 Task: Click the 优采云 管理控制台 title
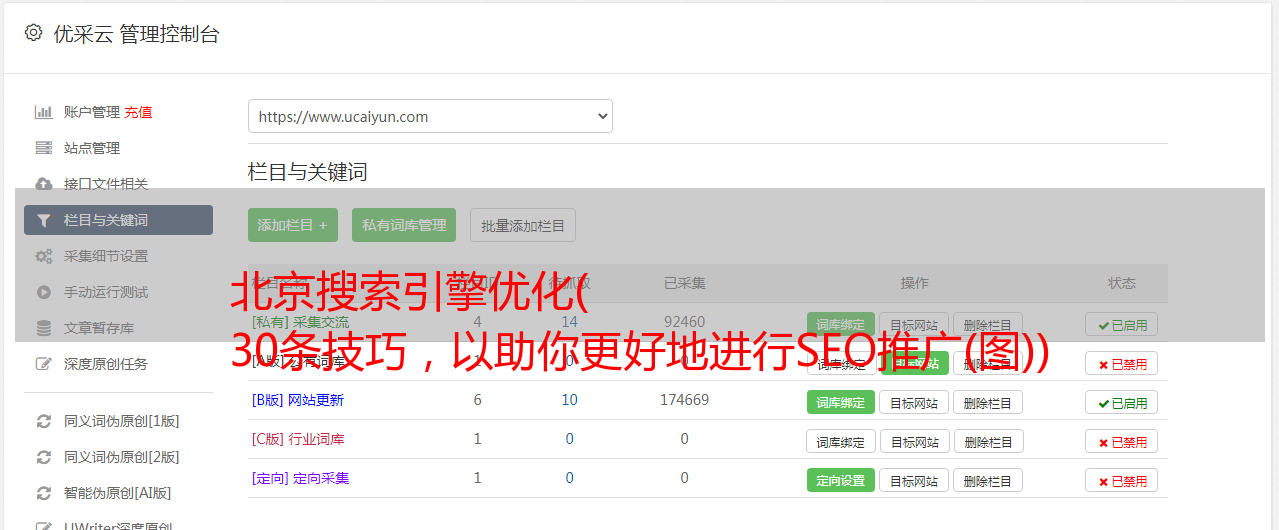137,34
